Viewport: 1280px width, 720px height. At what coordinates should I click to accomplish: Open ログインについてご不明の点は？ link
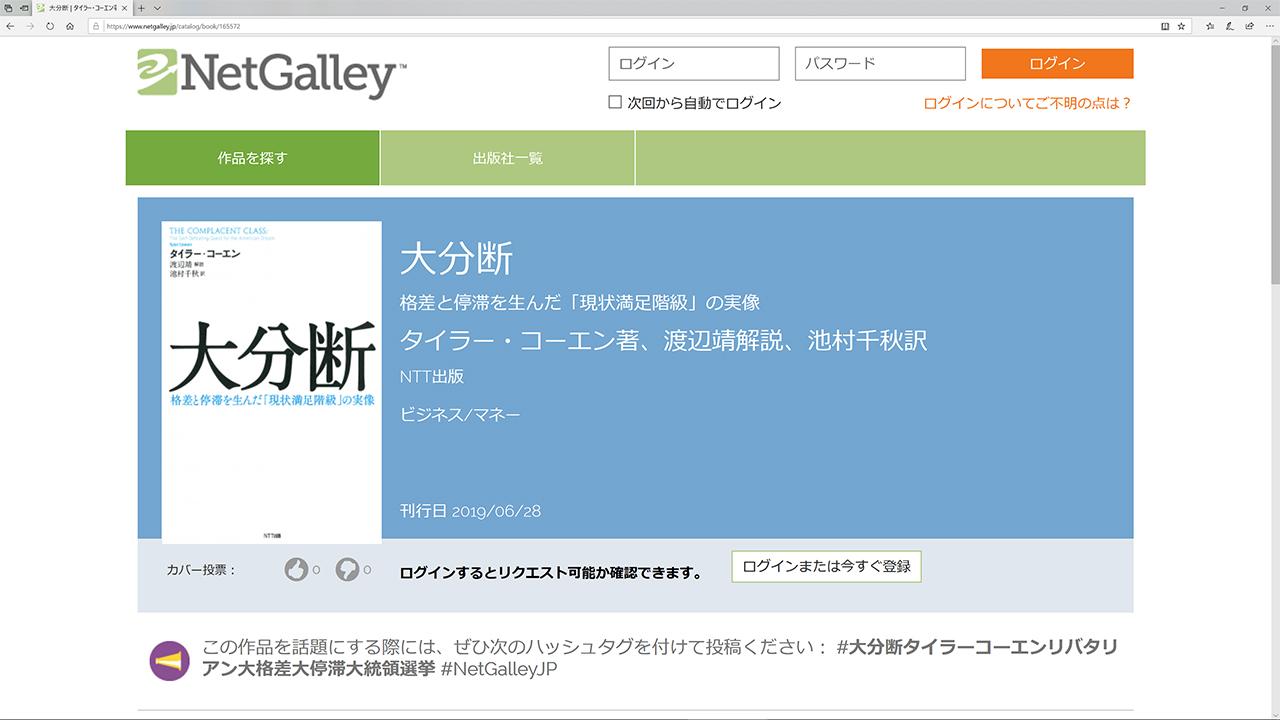pyautogui.click(x=1028, y=103)
